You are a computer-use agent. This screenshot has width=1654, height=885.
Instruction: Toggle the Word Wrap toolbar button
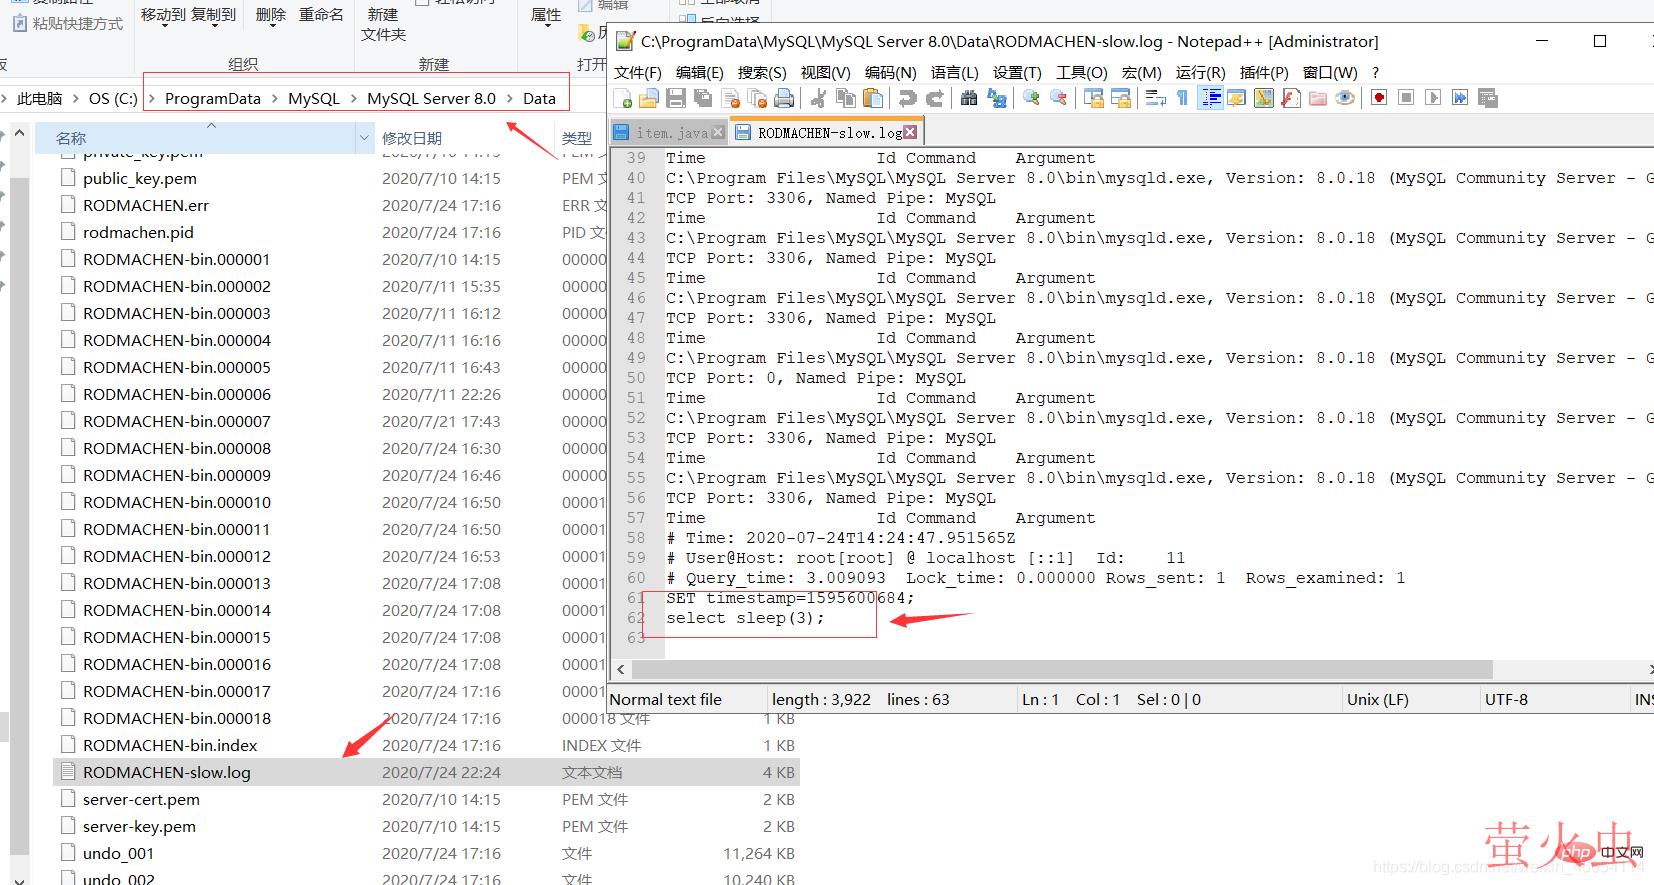(x=1156, y=98)
